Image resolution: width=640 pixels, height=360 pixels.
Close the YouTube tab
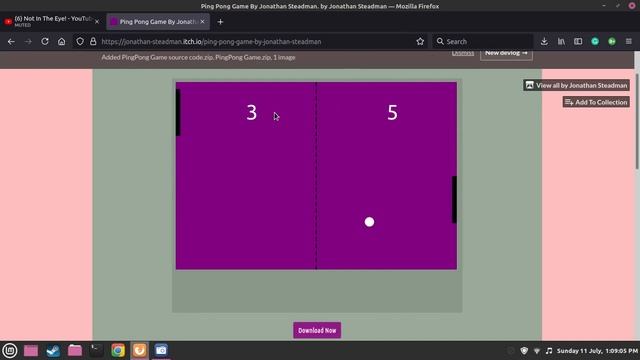97,22
